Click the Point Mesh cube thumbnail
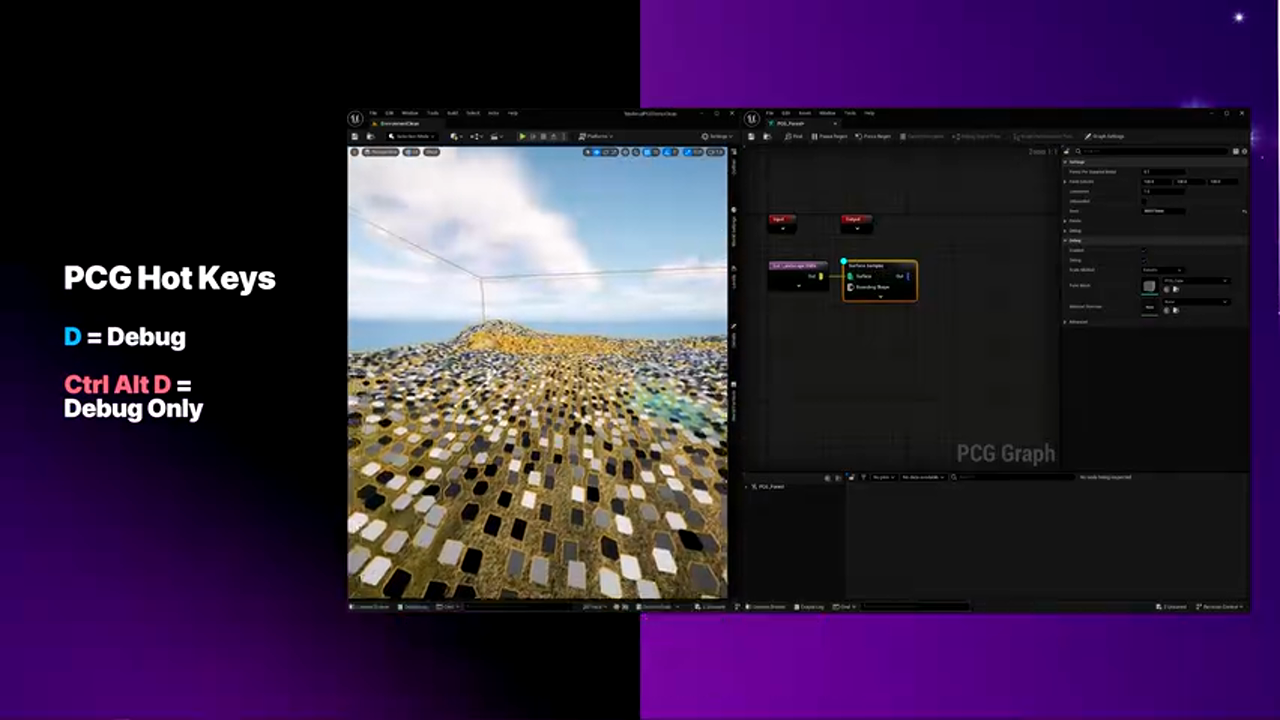This screenshot has height=720, width=1280. (x=1150, y=286)
